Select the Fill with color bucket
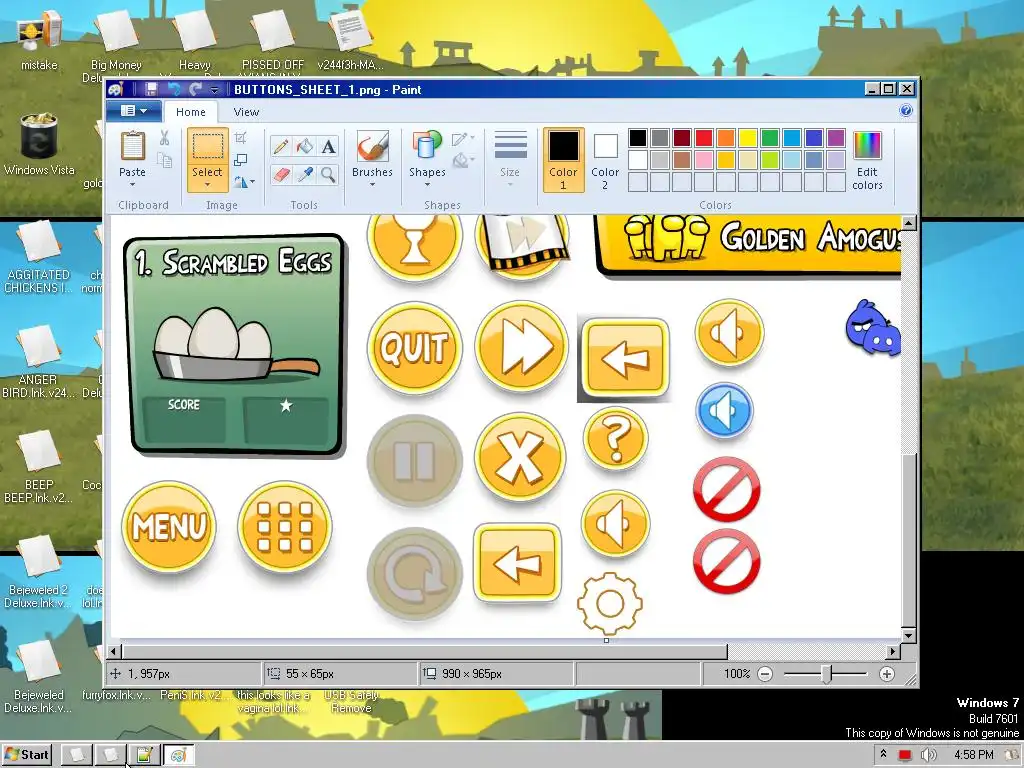 pos(304,146)
